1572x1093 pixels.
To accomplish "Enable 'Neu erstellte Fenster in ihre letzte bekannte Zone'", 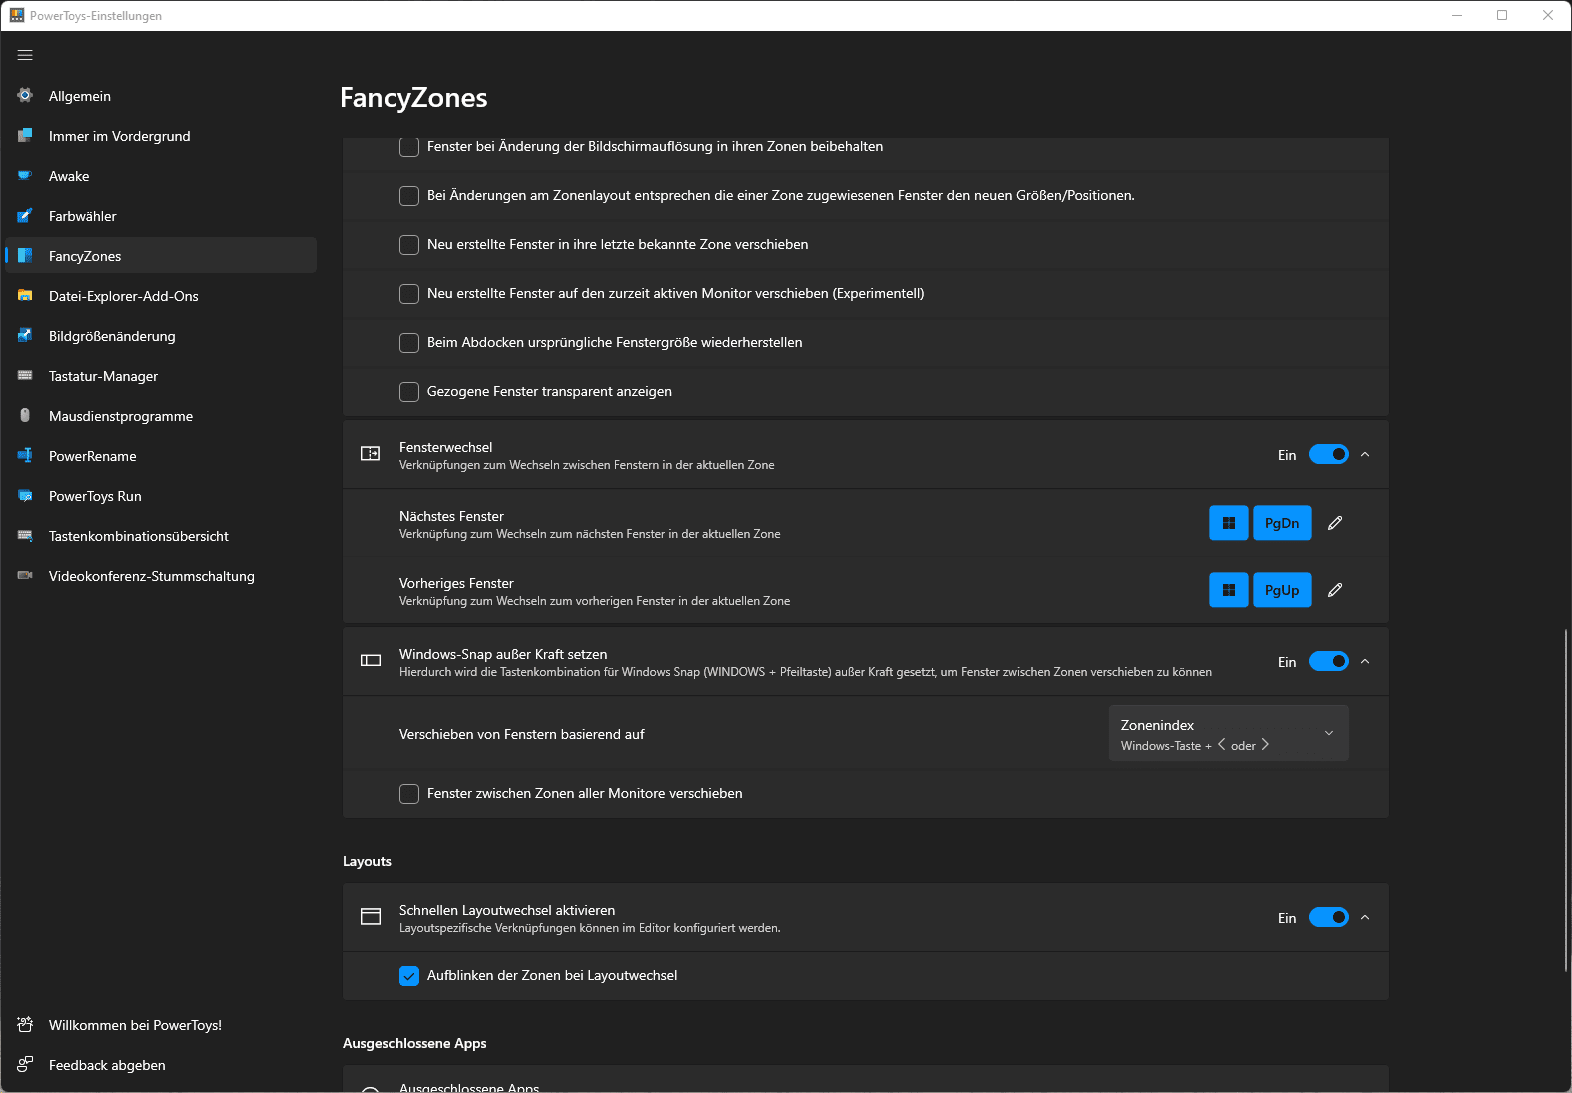I will pos(409,245).
